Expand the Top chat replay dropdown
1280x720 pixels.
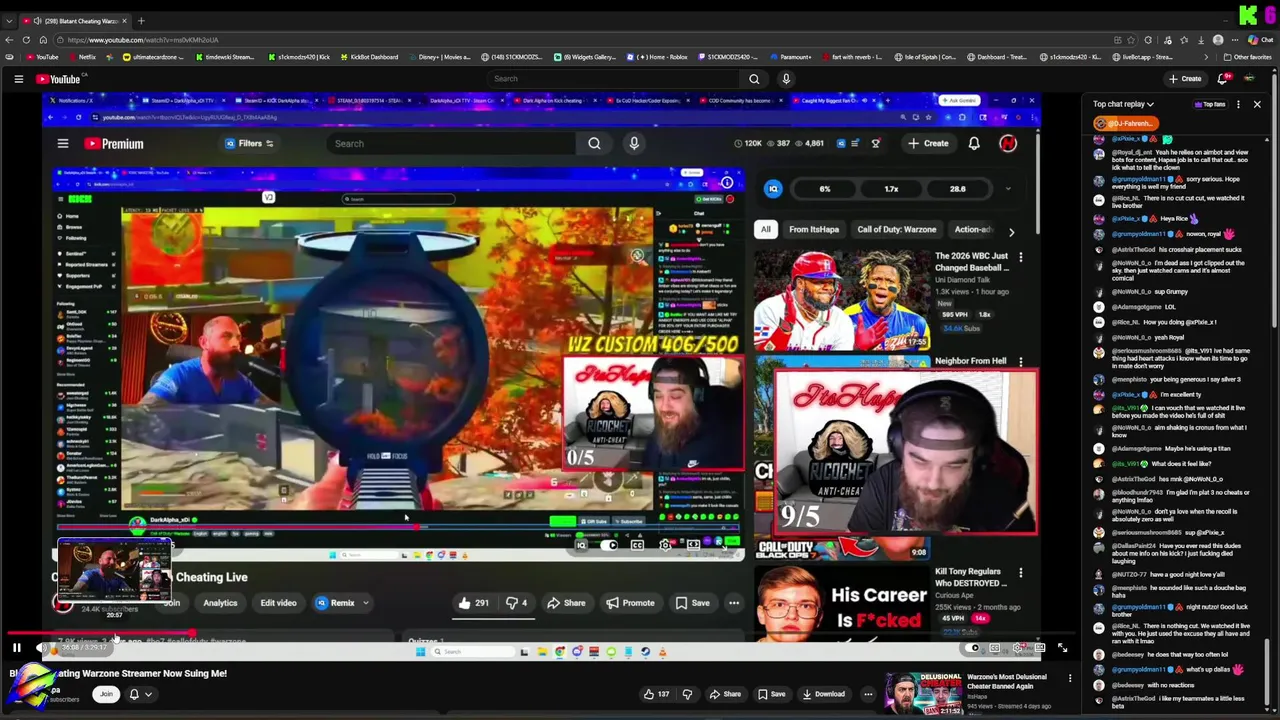(1123, 104)
